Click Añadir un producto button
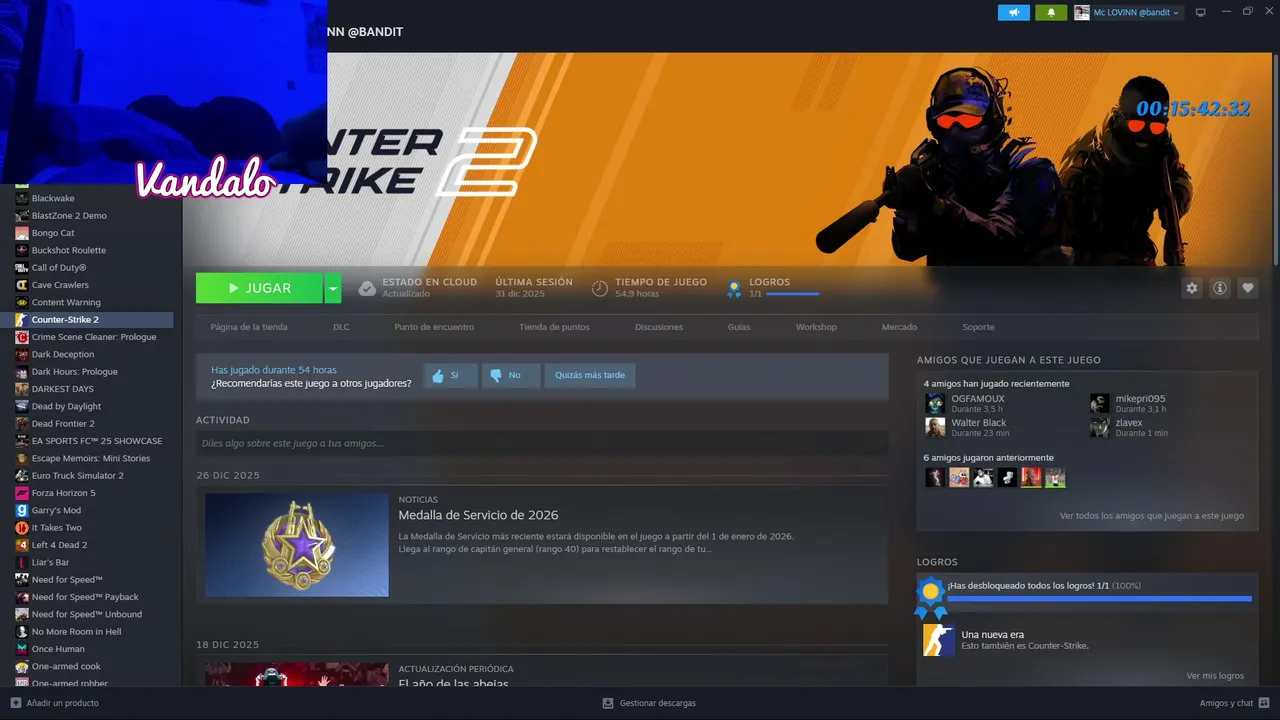1280x720 pixels. pos(55,703)
